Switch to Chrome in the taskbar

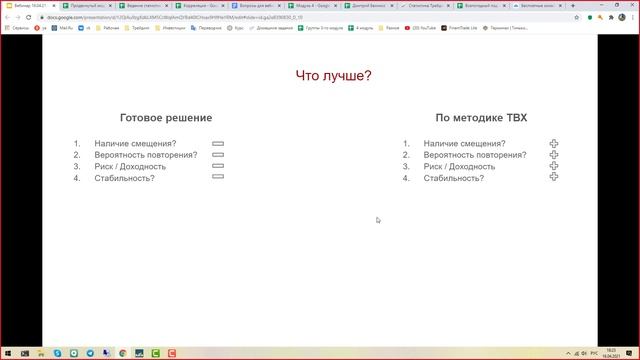coord(122,353)
